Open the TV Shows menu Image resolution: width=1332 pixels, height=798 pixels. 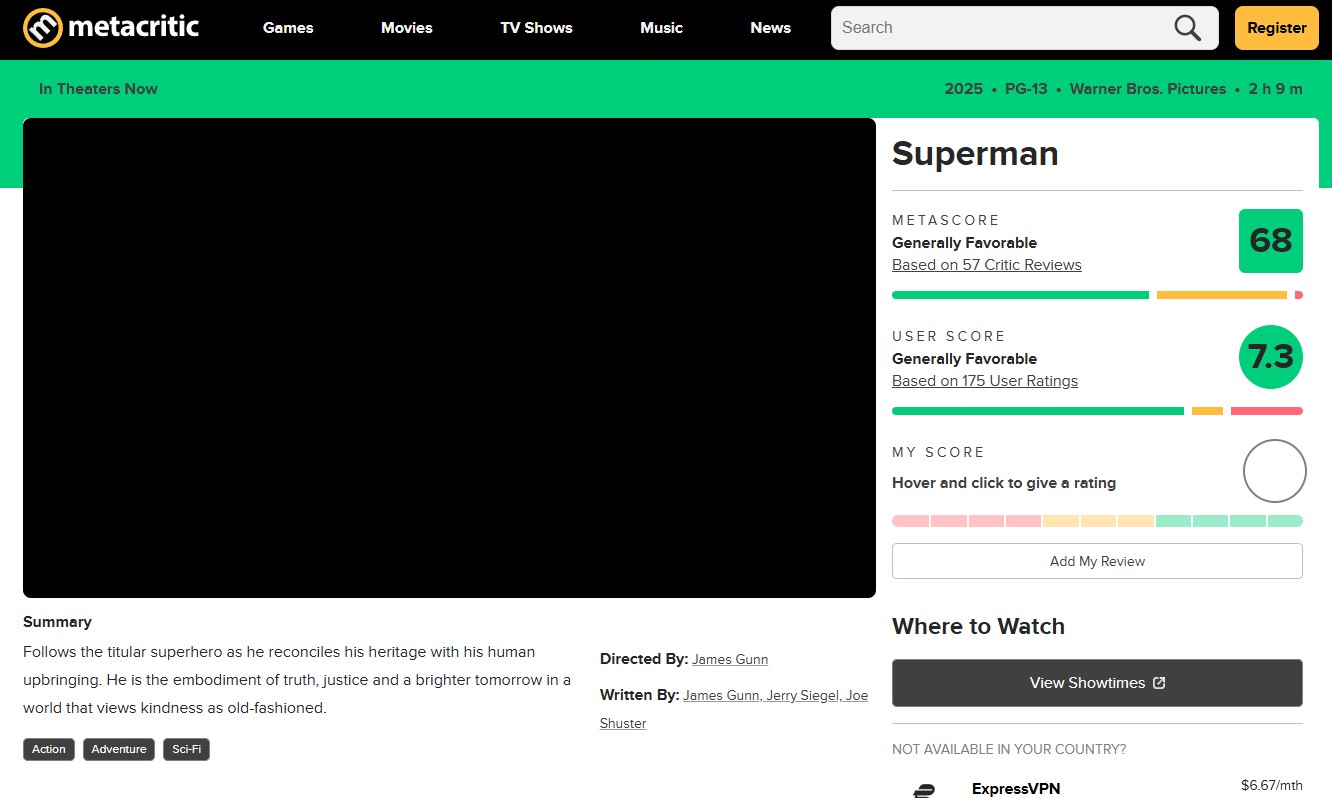click(x=536, y=28)
